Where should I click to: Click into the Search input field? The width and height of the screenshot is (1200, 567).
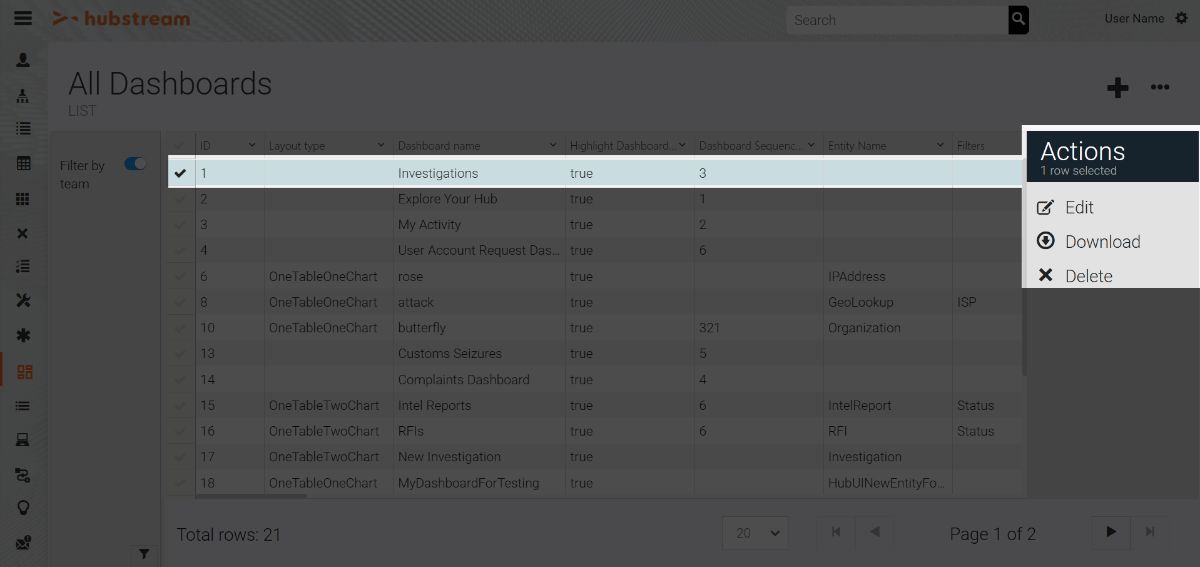(x=895, y=20)
